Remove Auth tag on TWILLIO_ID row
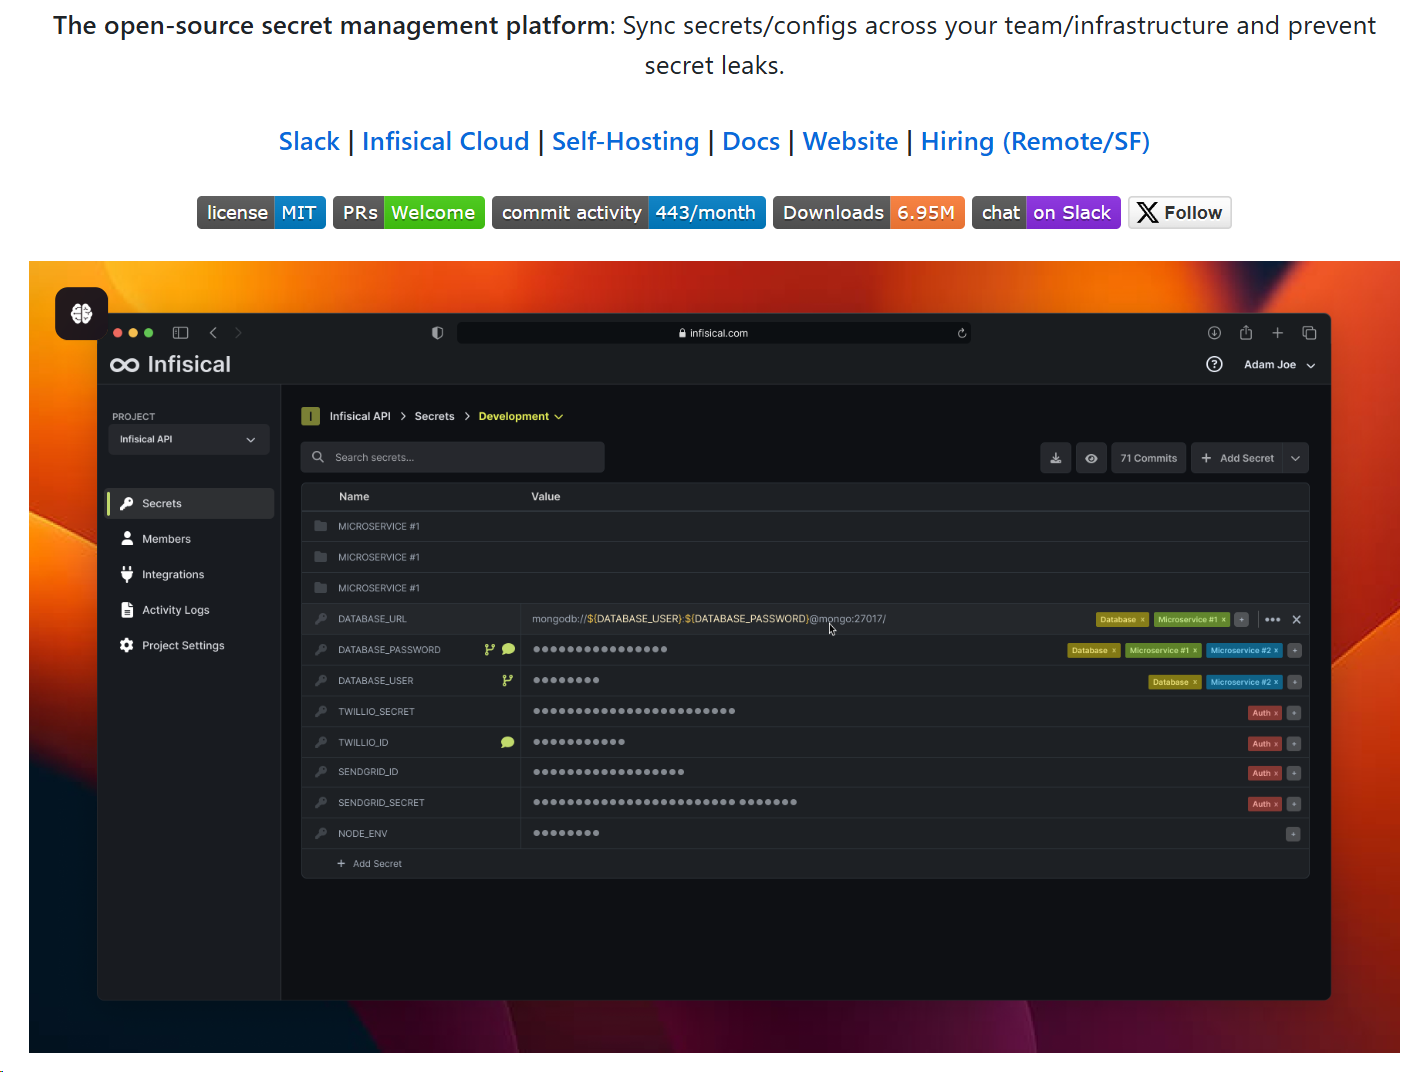Image resolution: width=1416 pixels, height=1072 pixels. click(x=1276, y=744)
